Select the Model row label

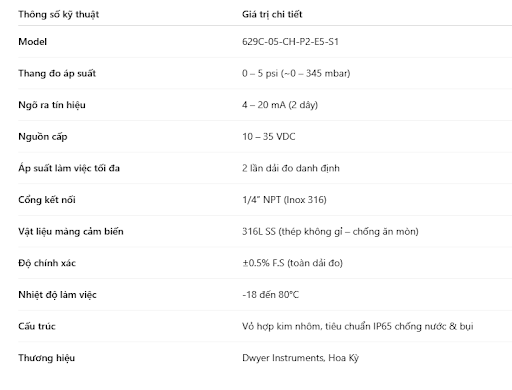point(32,42)
